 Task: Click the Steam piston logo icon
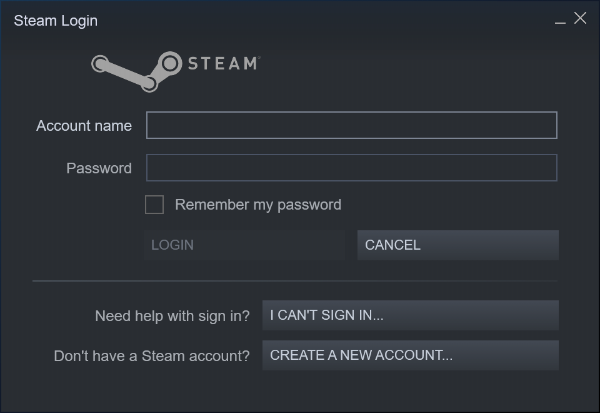click(137, 72)
